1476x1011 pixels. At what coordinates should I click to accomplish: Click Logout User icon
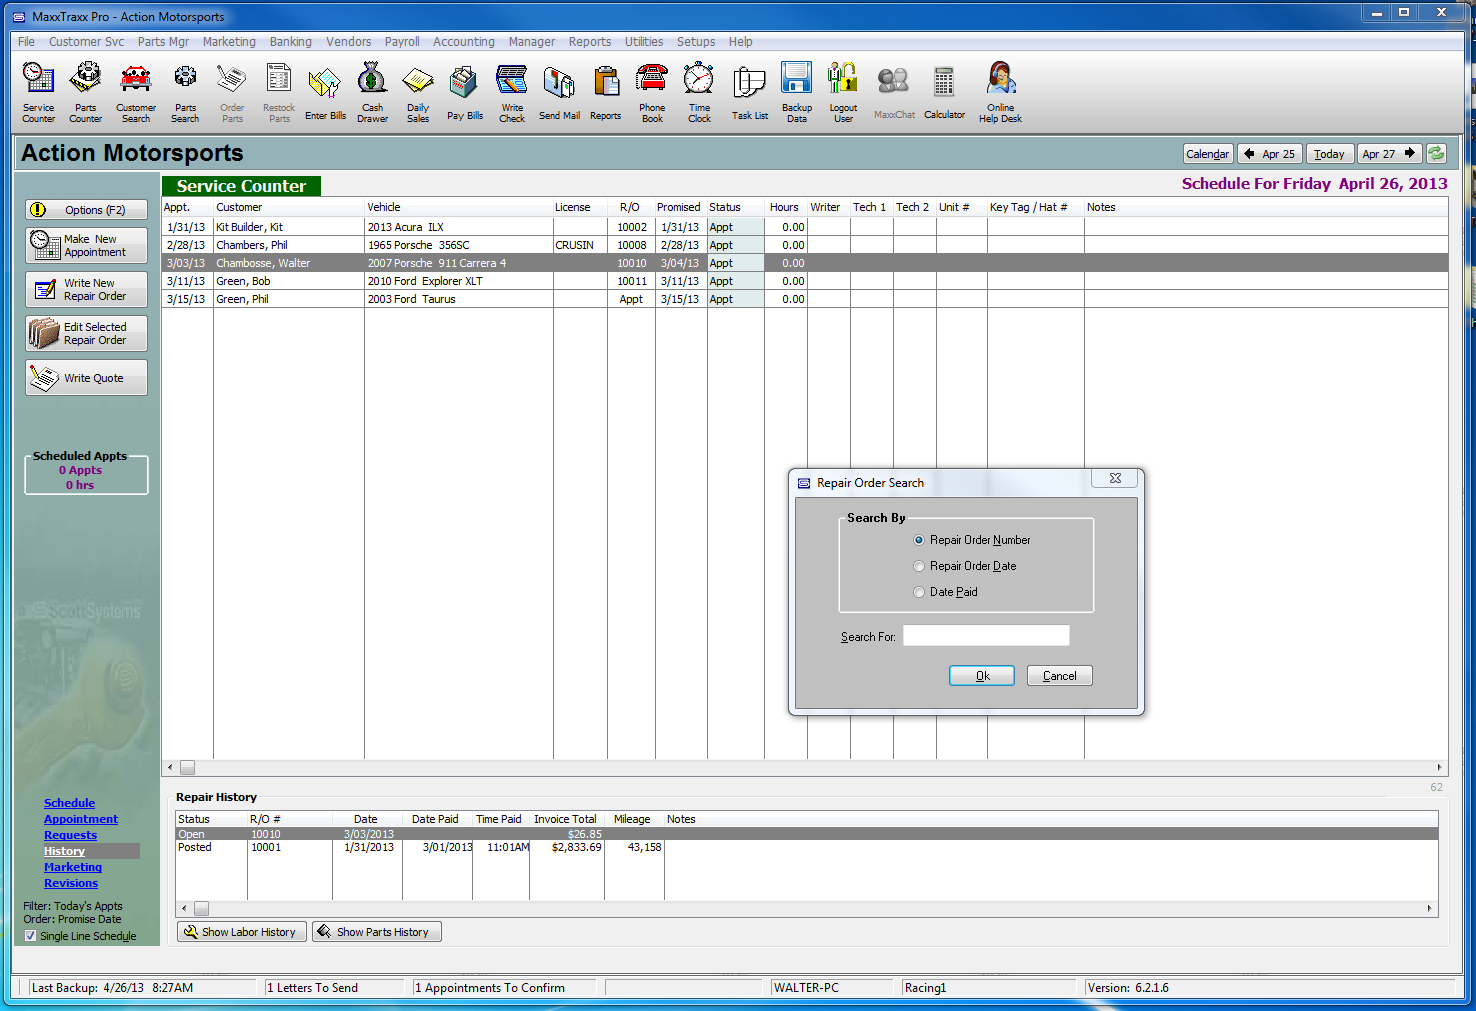coord(843,91)
